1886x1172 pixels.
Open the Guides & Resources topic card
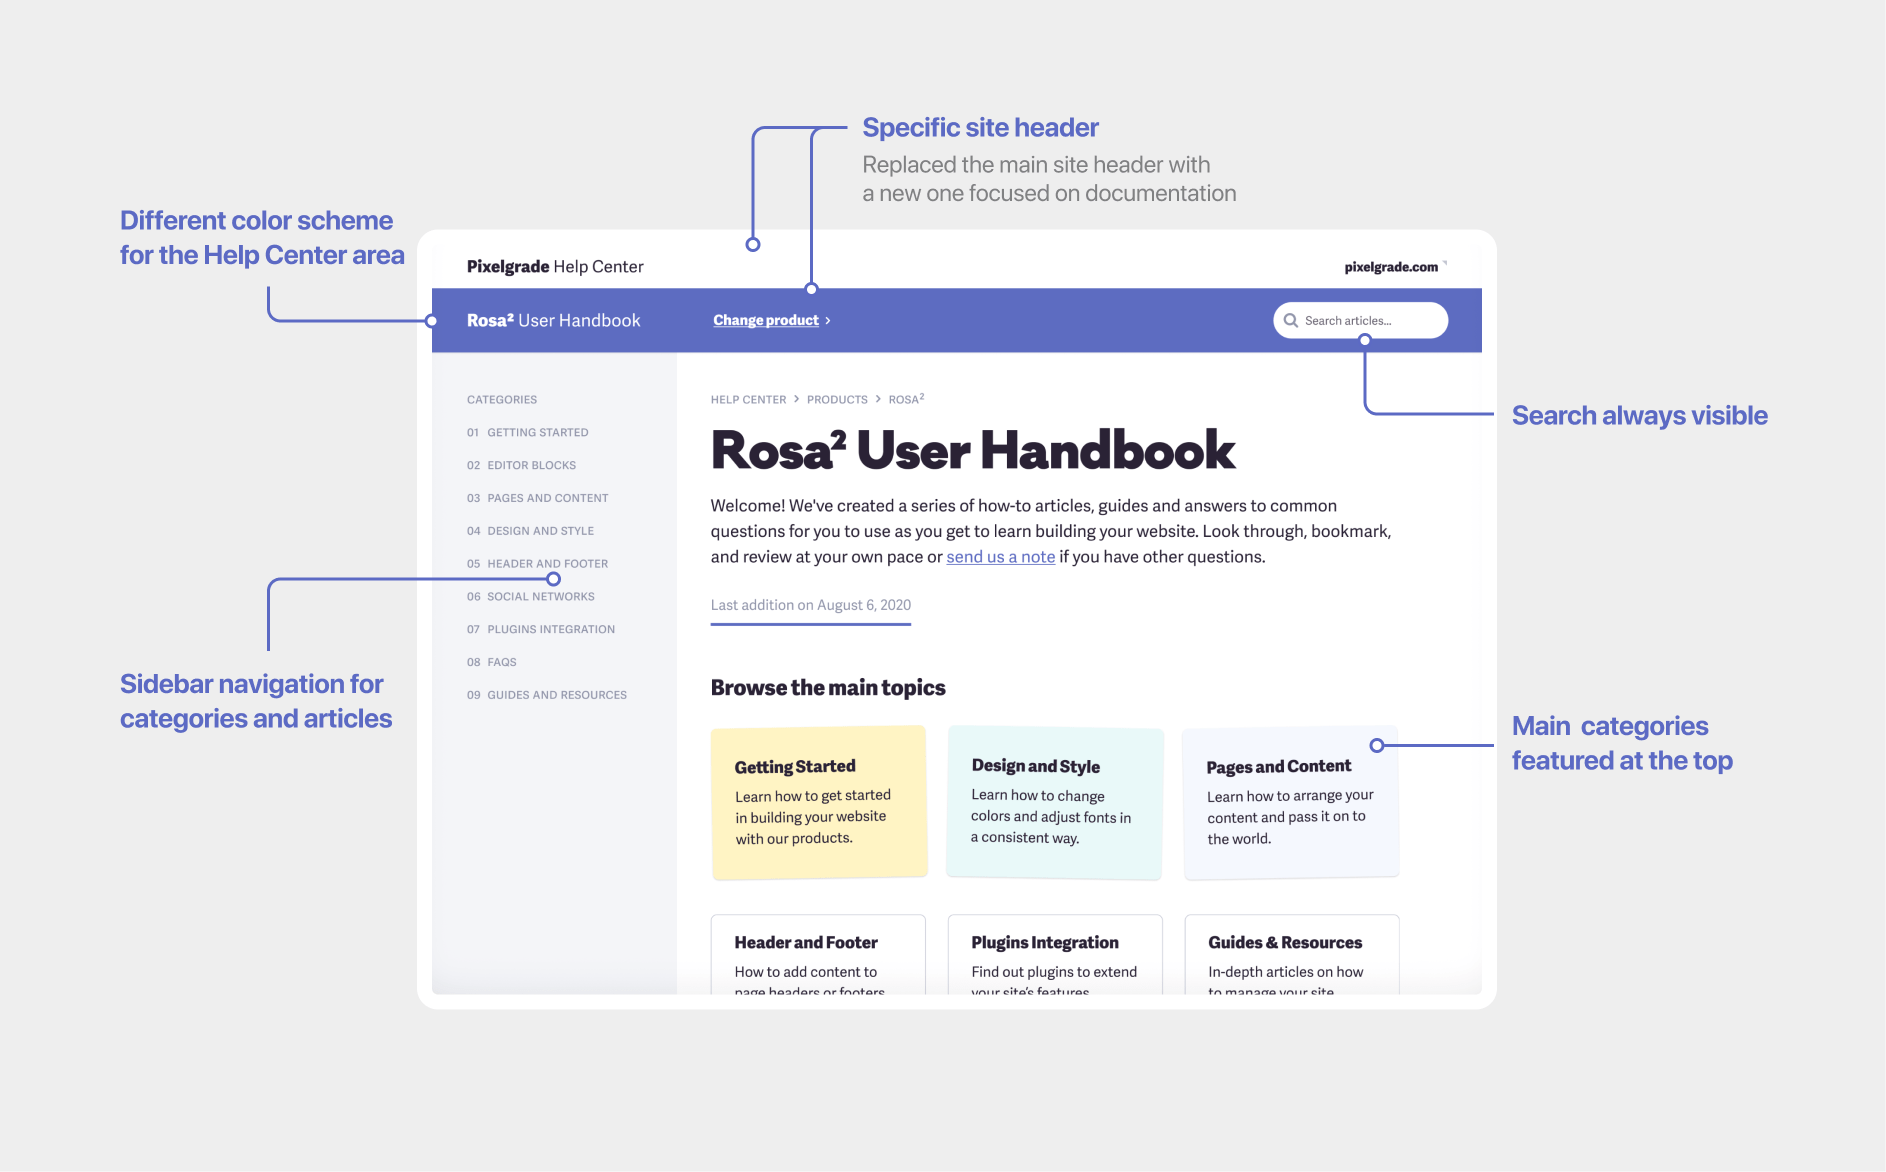pyautogui.click(x=1292, y=954)
